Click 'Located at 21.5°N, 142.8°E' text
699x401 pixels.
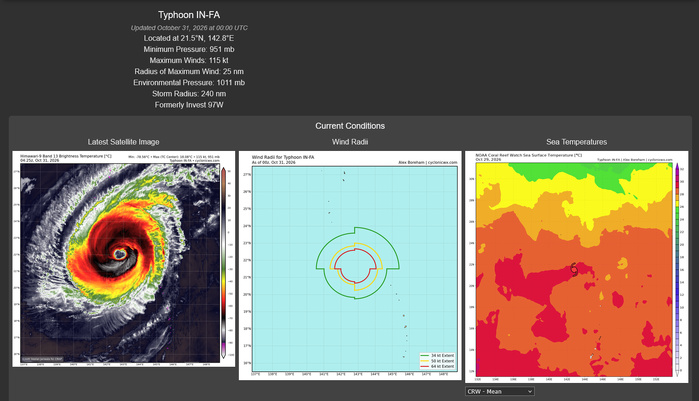tap(189, 38)
